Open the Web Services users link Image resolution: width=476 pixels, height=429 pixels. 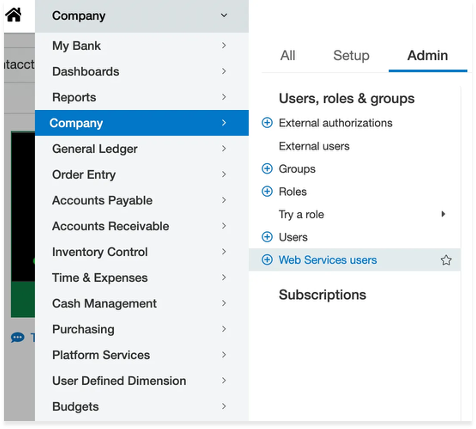click(328, 260)
